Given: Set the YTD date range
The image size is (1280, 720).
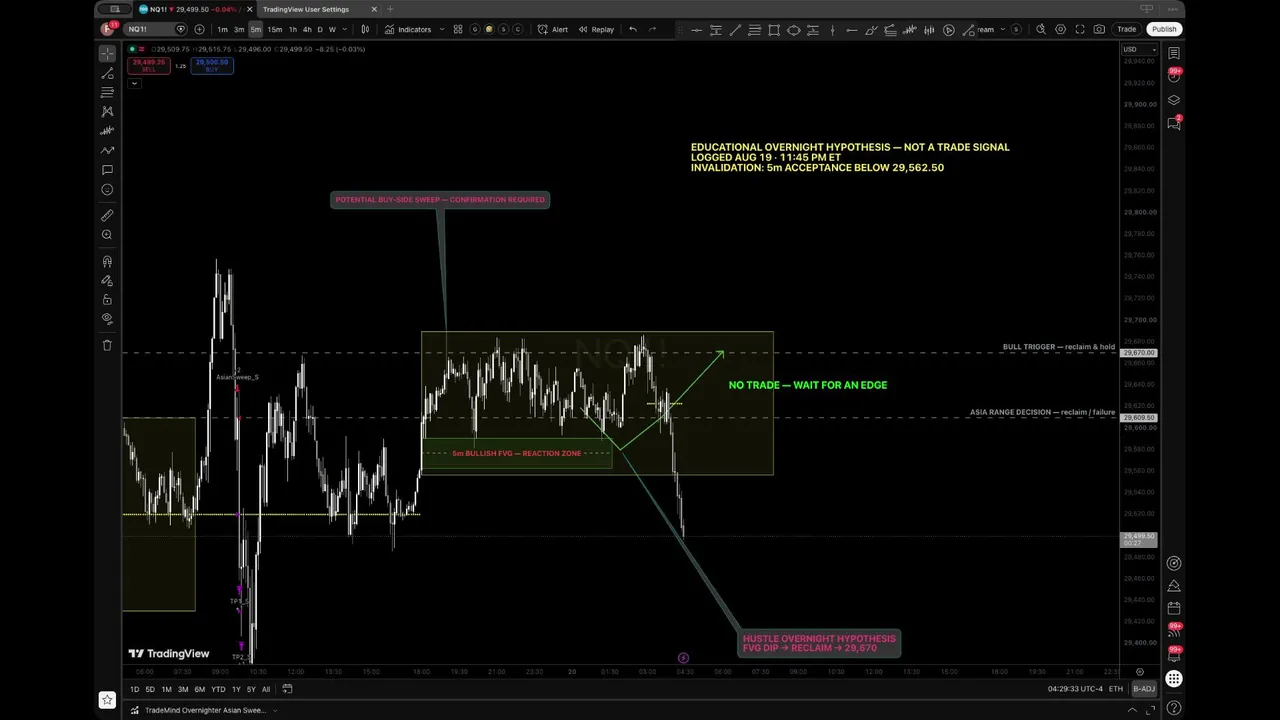Looking at the screenshot, I should point(218,689).
